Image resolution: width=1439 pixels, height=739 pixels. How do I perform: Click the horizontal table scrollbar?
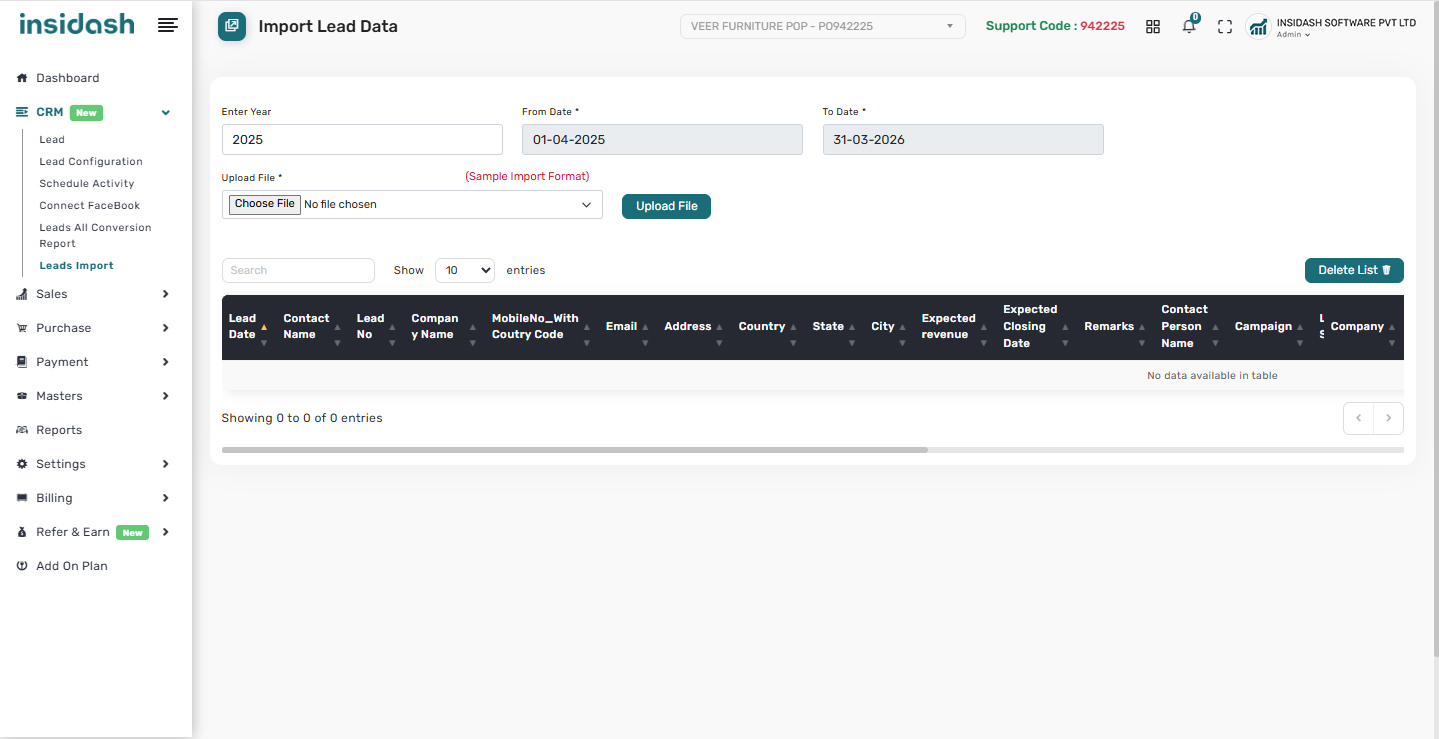pos(575,450)
